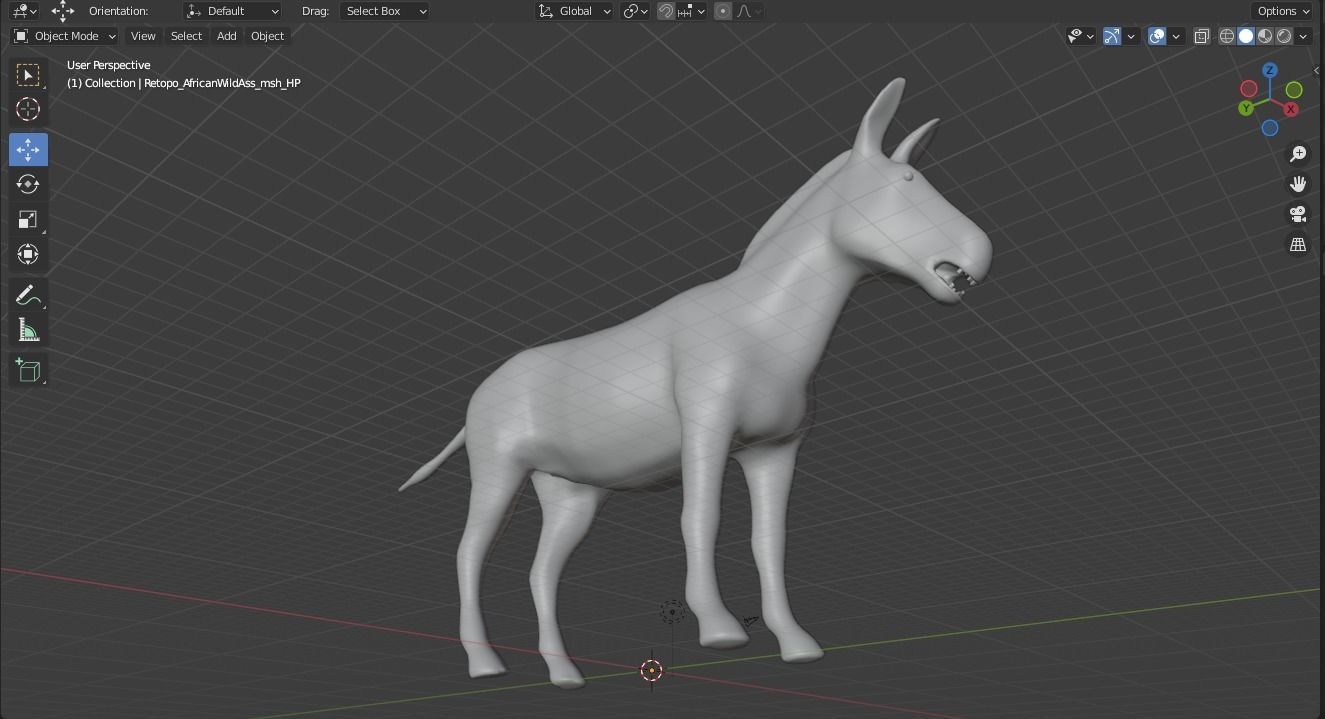Switch to the Scale tool
This screenshot has height=719, width=1325.
pos(28,219)
